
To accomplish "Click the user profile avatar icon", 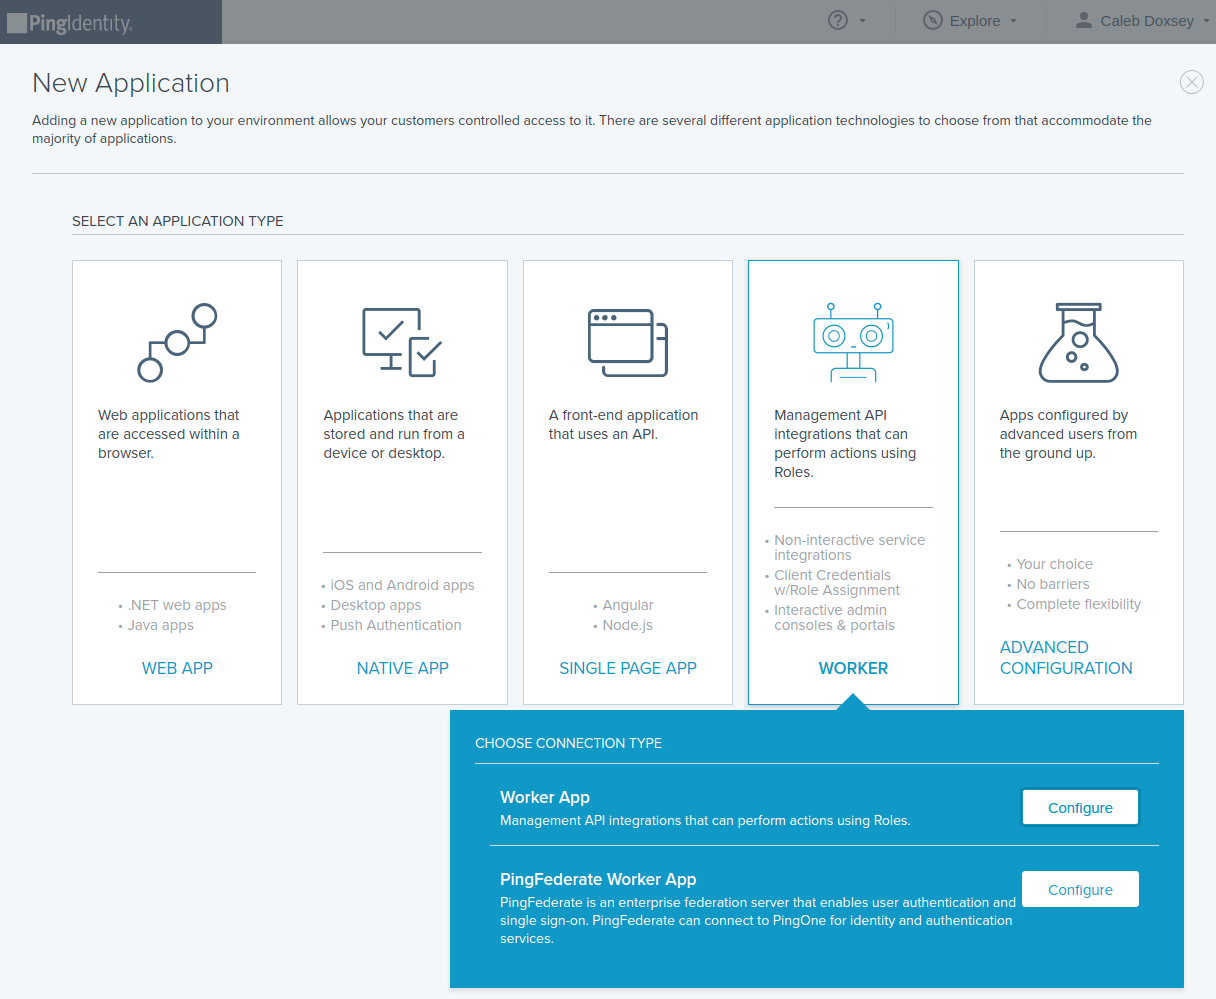I will click(x=1083, y=20).
